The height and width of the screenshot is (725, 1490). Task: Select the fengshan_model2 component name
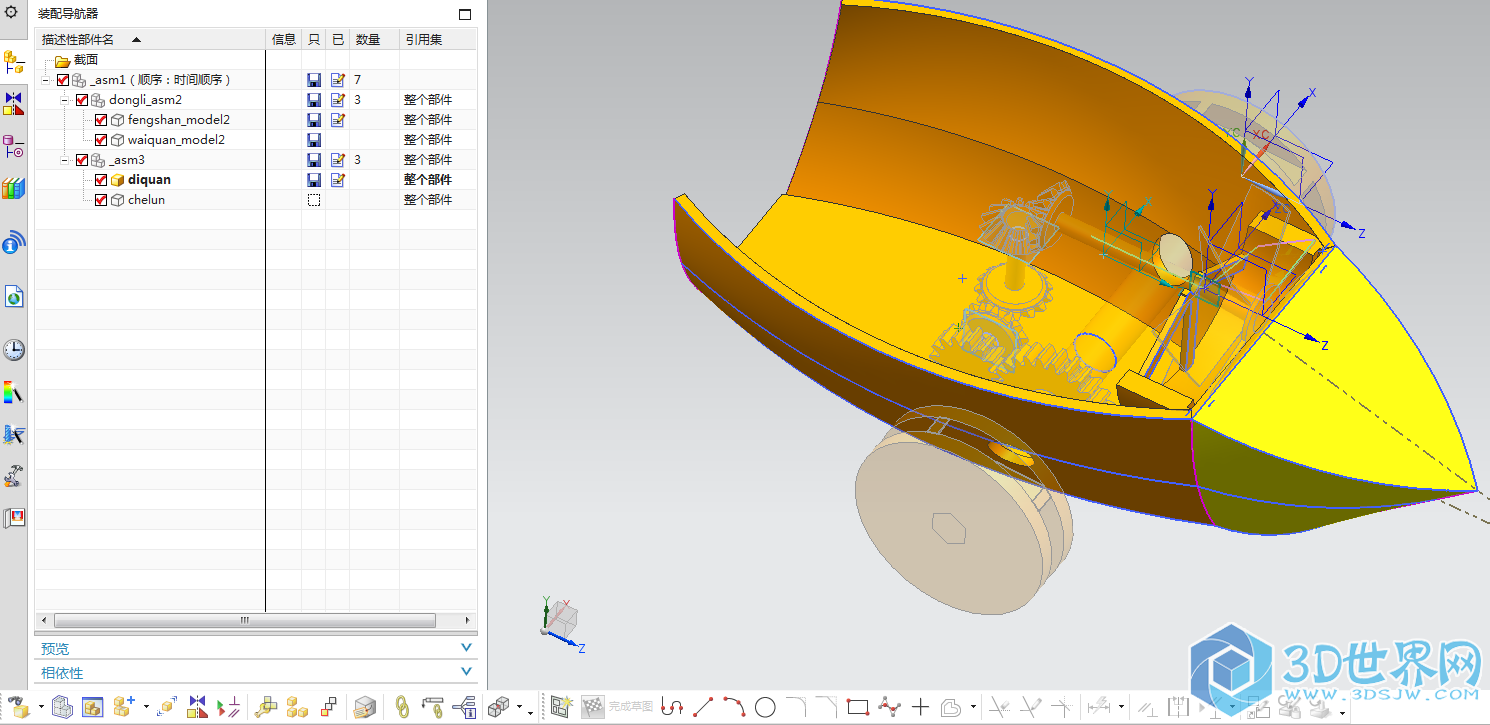coord(179,120)
